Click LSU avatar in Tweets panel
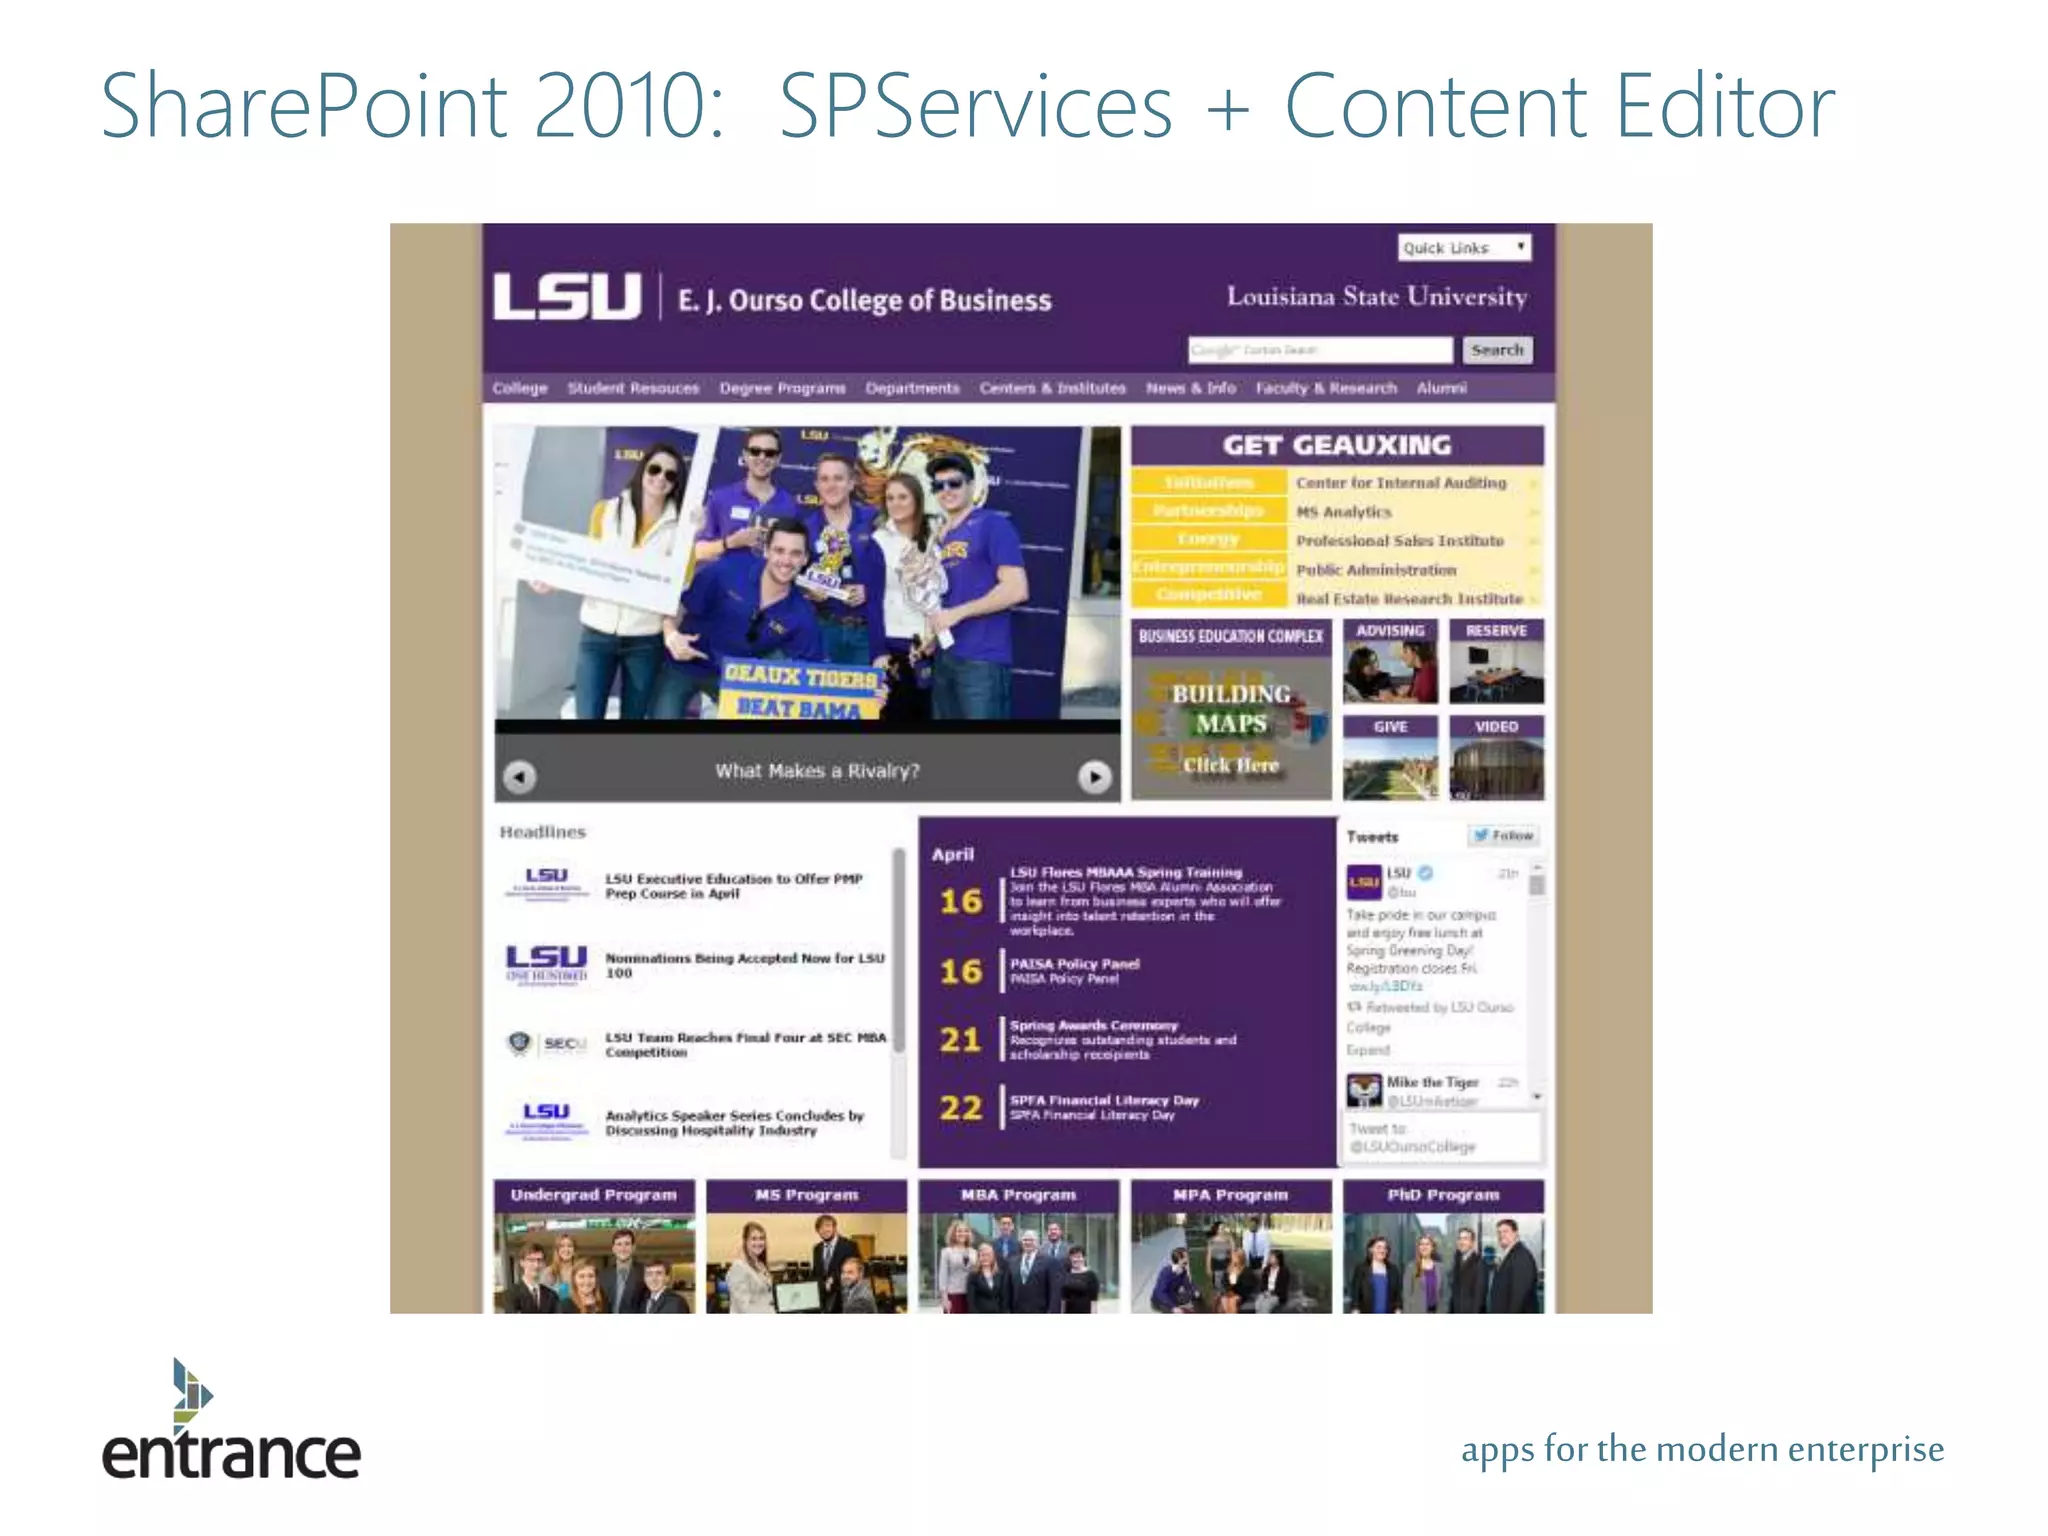 tap(1364, 882)
